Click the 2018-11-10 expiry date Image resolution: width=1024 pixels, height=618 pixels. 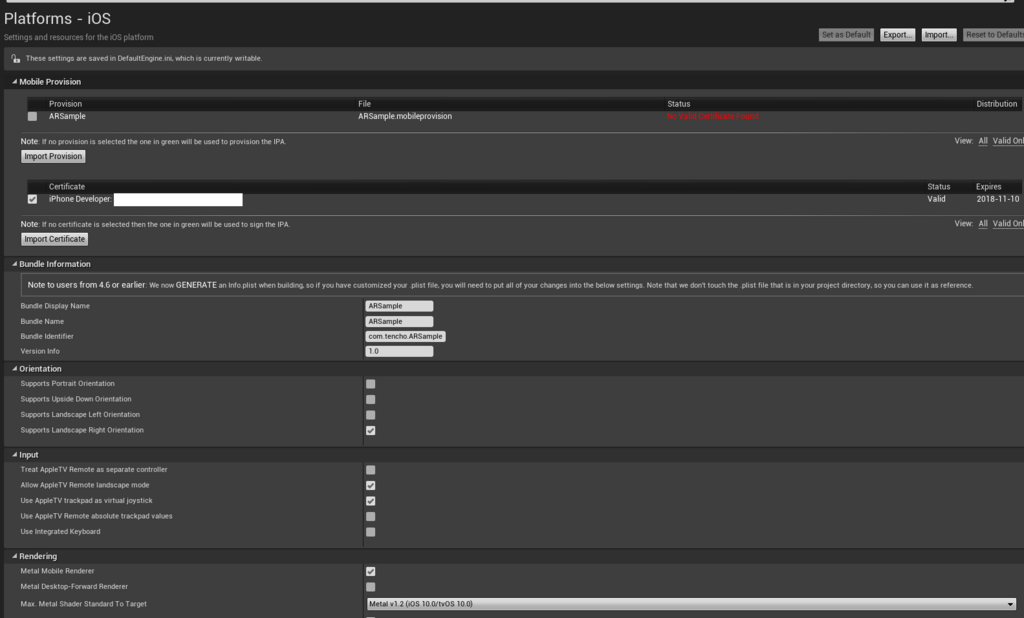point(998,199)
